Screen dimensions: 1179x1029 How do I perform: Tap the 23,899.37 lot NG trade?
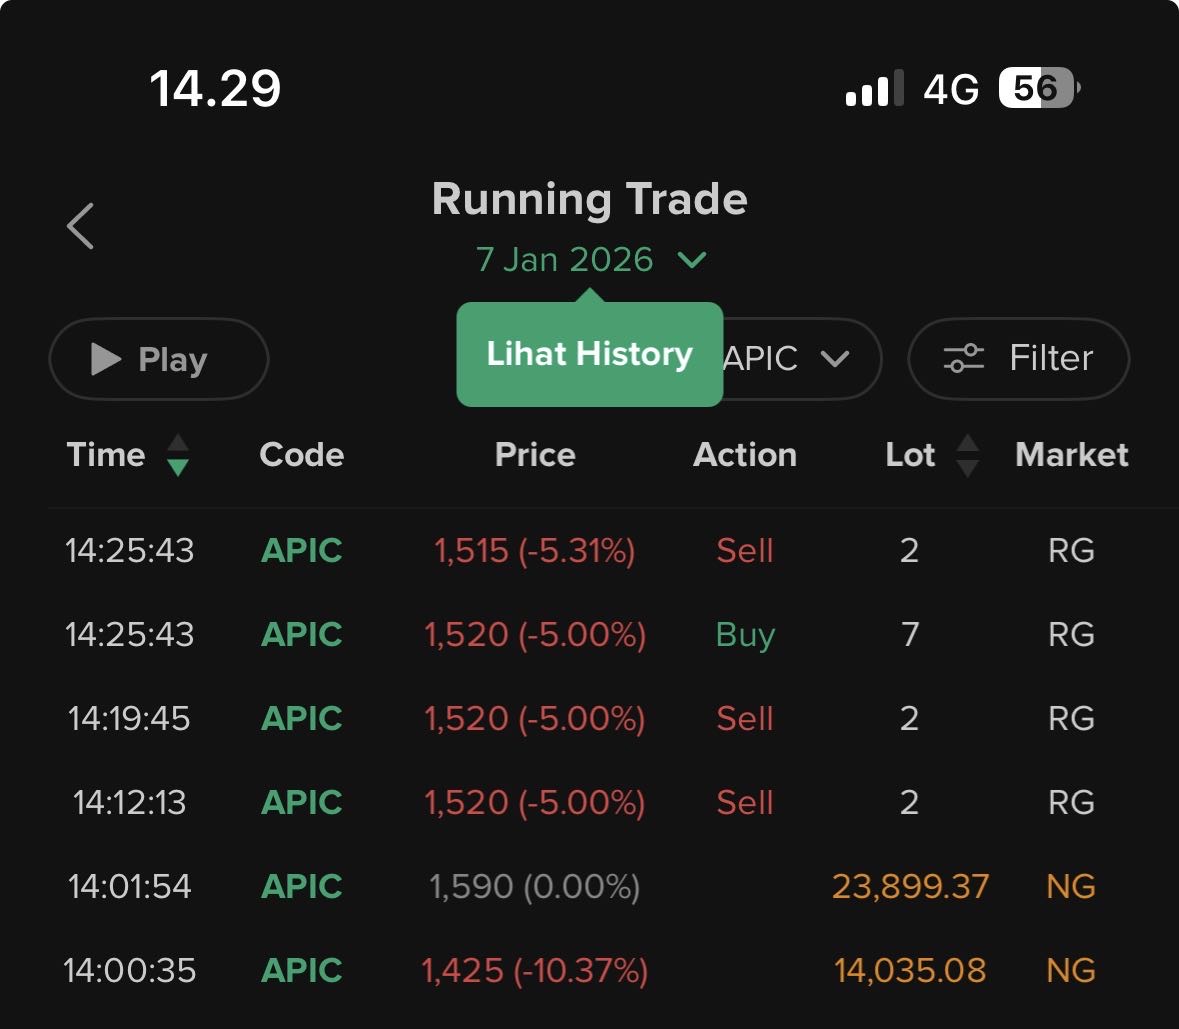pos(910,887)
